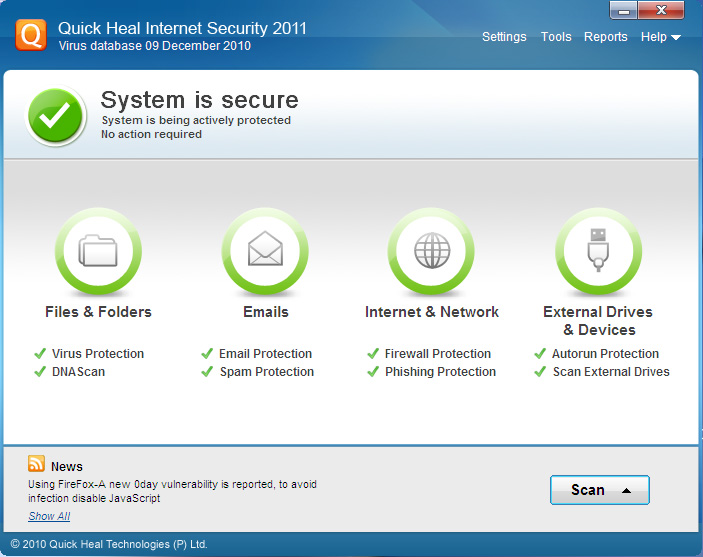Viewport: 703px width, 557px height.
Task: Click the orange Quick Heal logo icon
Action: click(31, 35)
